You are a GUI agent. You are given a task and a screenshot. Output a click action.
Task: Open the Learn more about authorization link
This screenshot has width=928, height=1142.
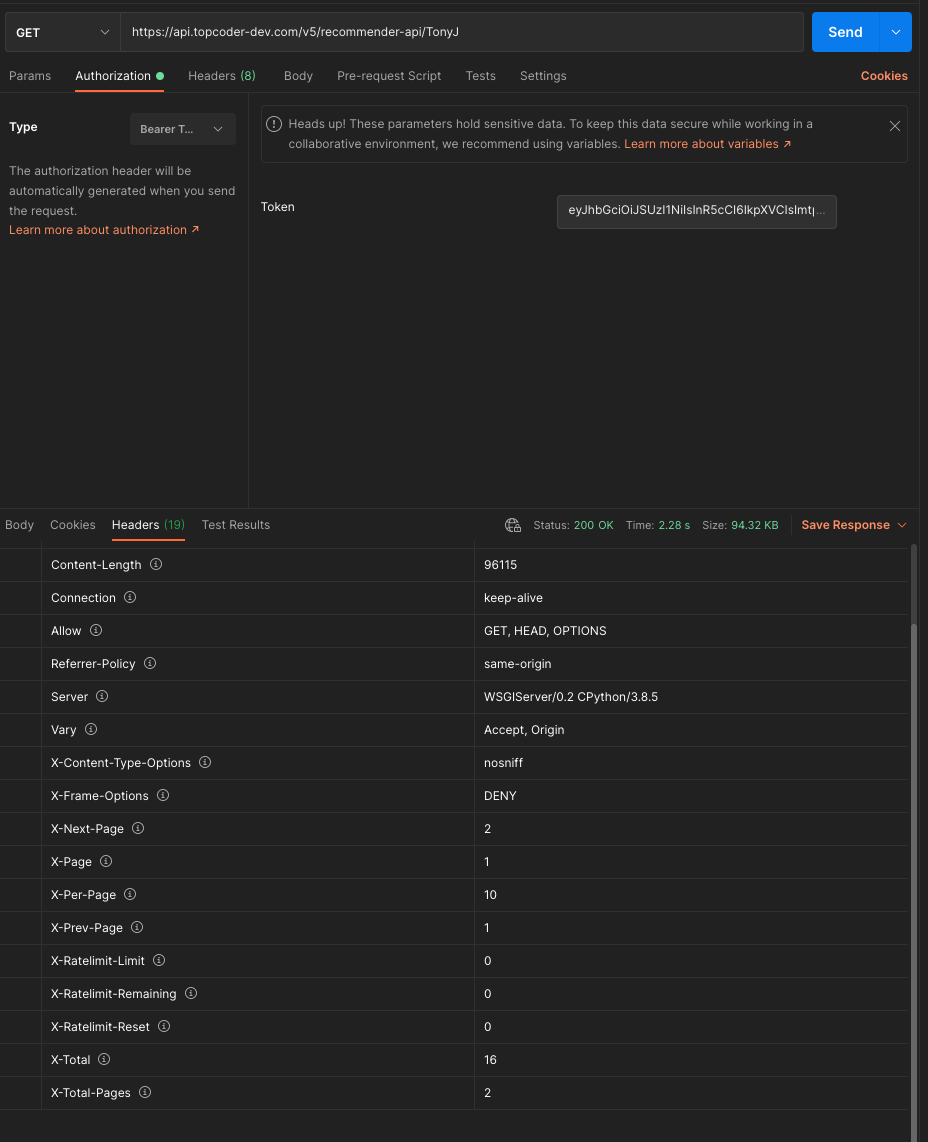click(98, 229)
